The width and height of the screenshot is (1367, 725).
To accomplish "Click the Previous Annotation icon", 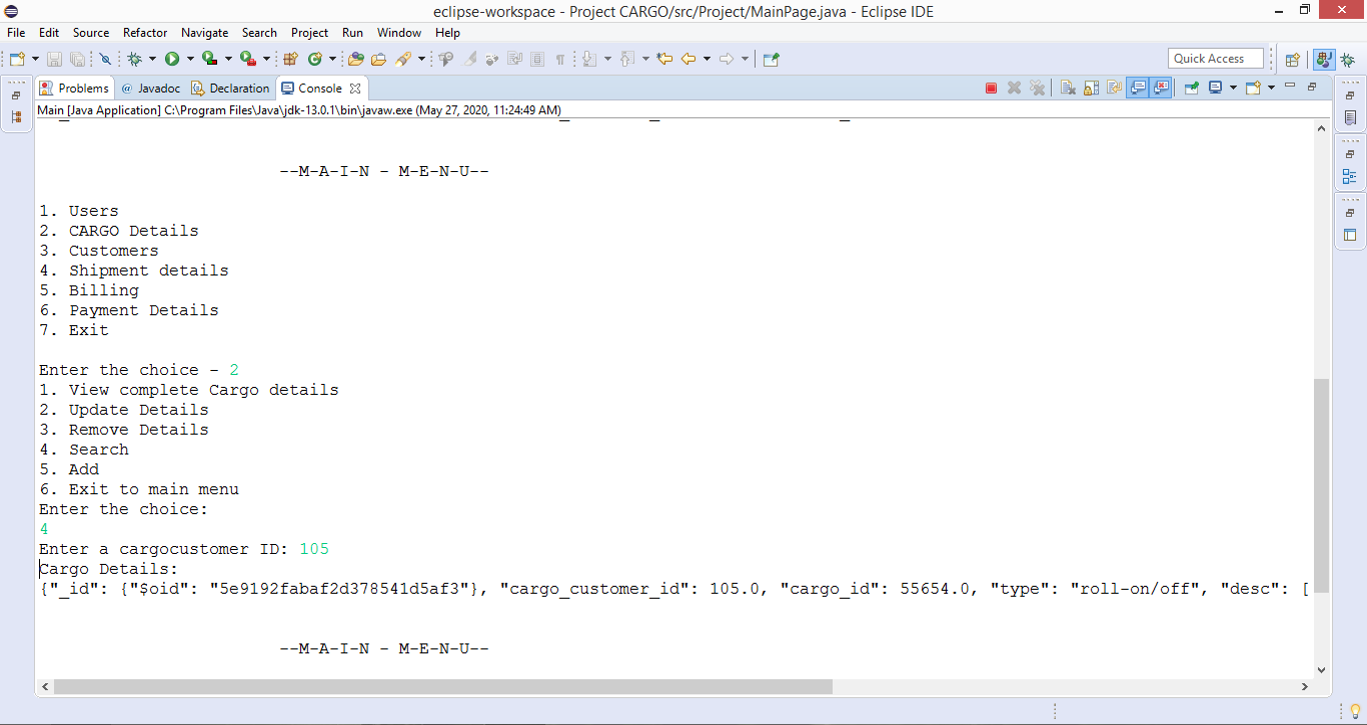I will point(626,59).
